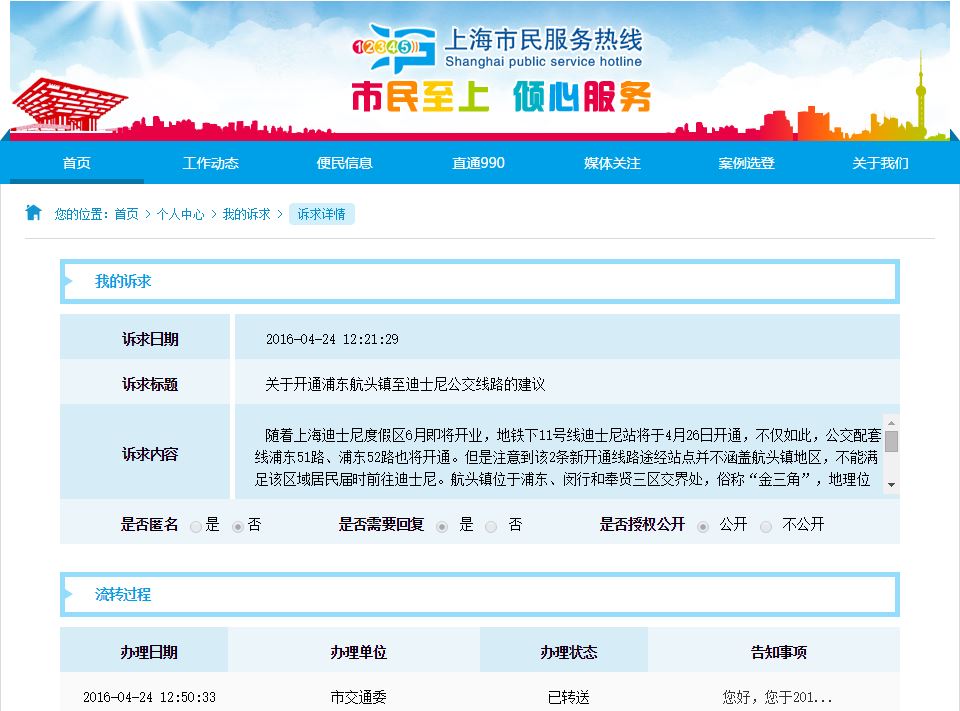Select the 公开 radio button
Image resolution: width=960 pixels, height=711 pixels.
pyautogui.click(x=703, y=527)
